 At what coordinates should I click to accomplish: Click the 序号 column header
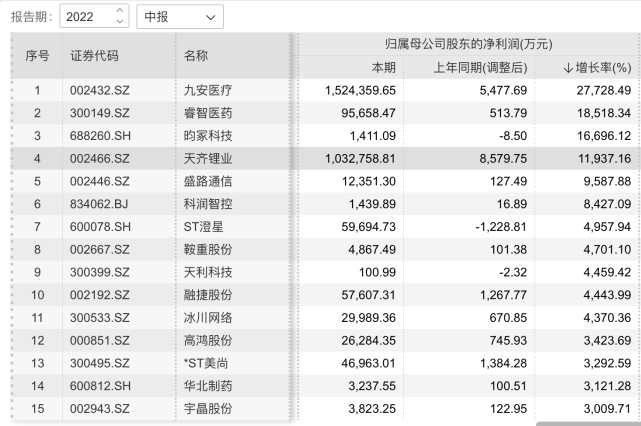[36, 56]
